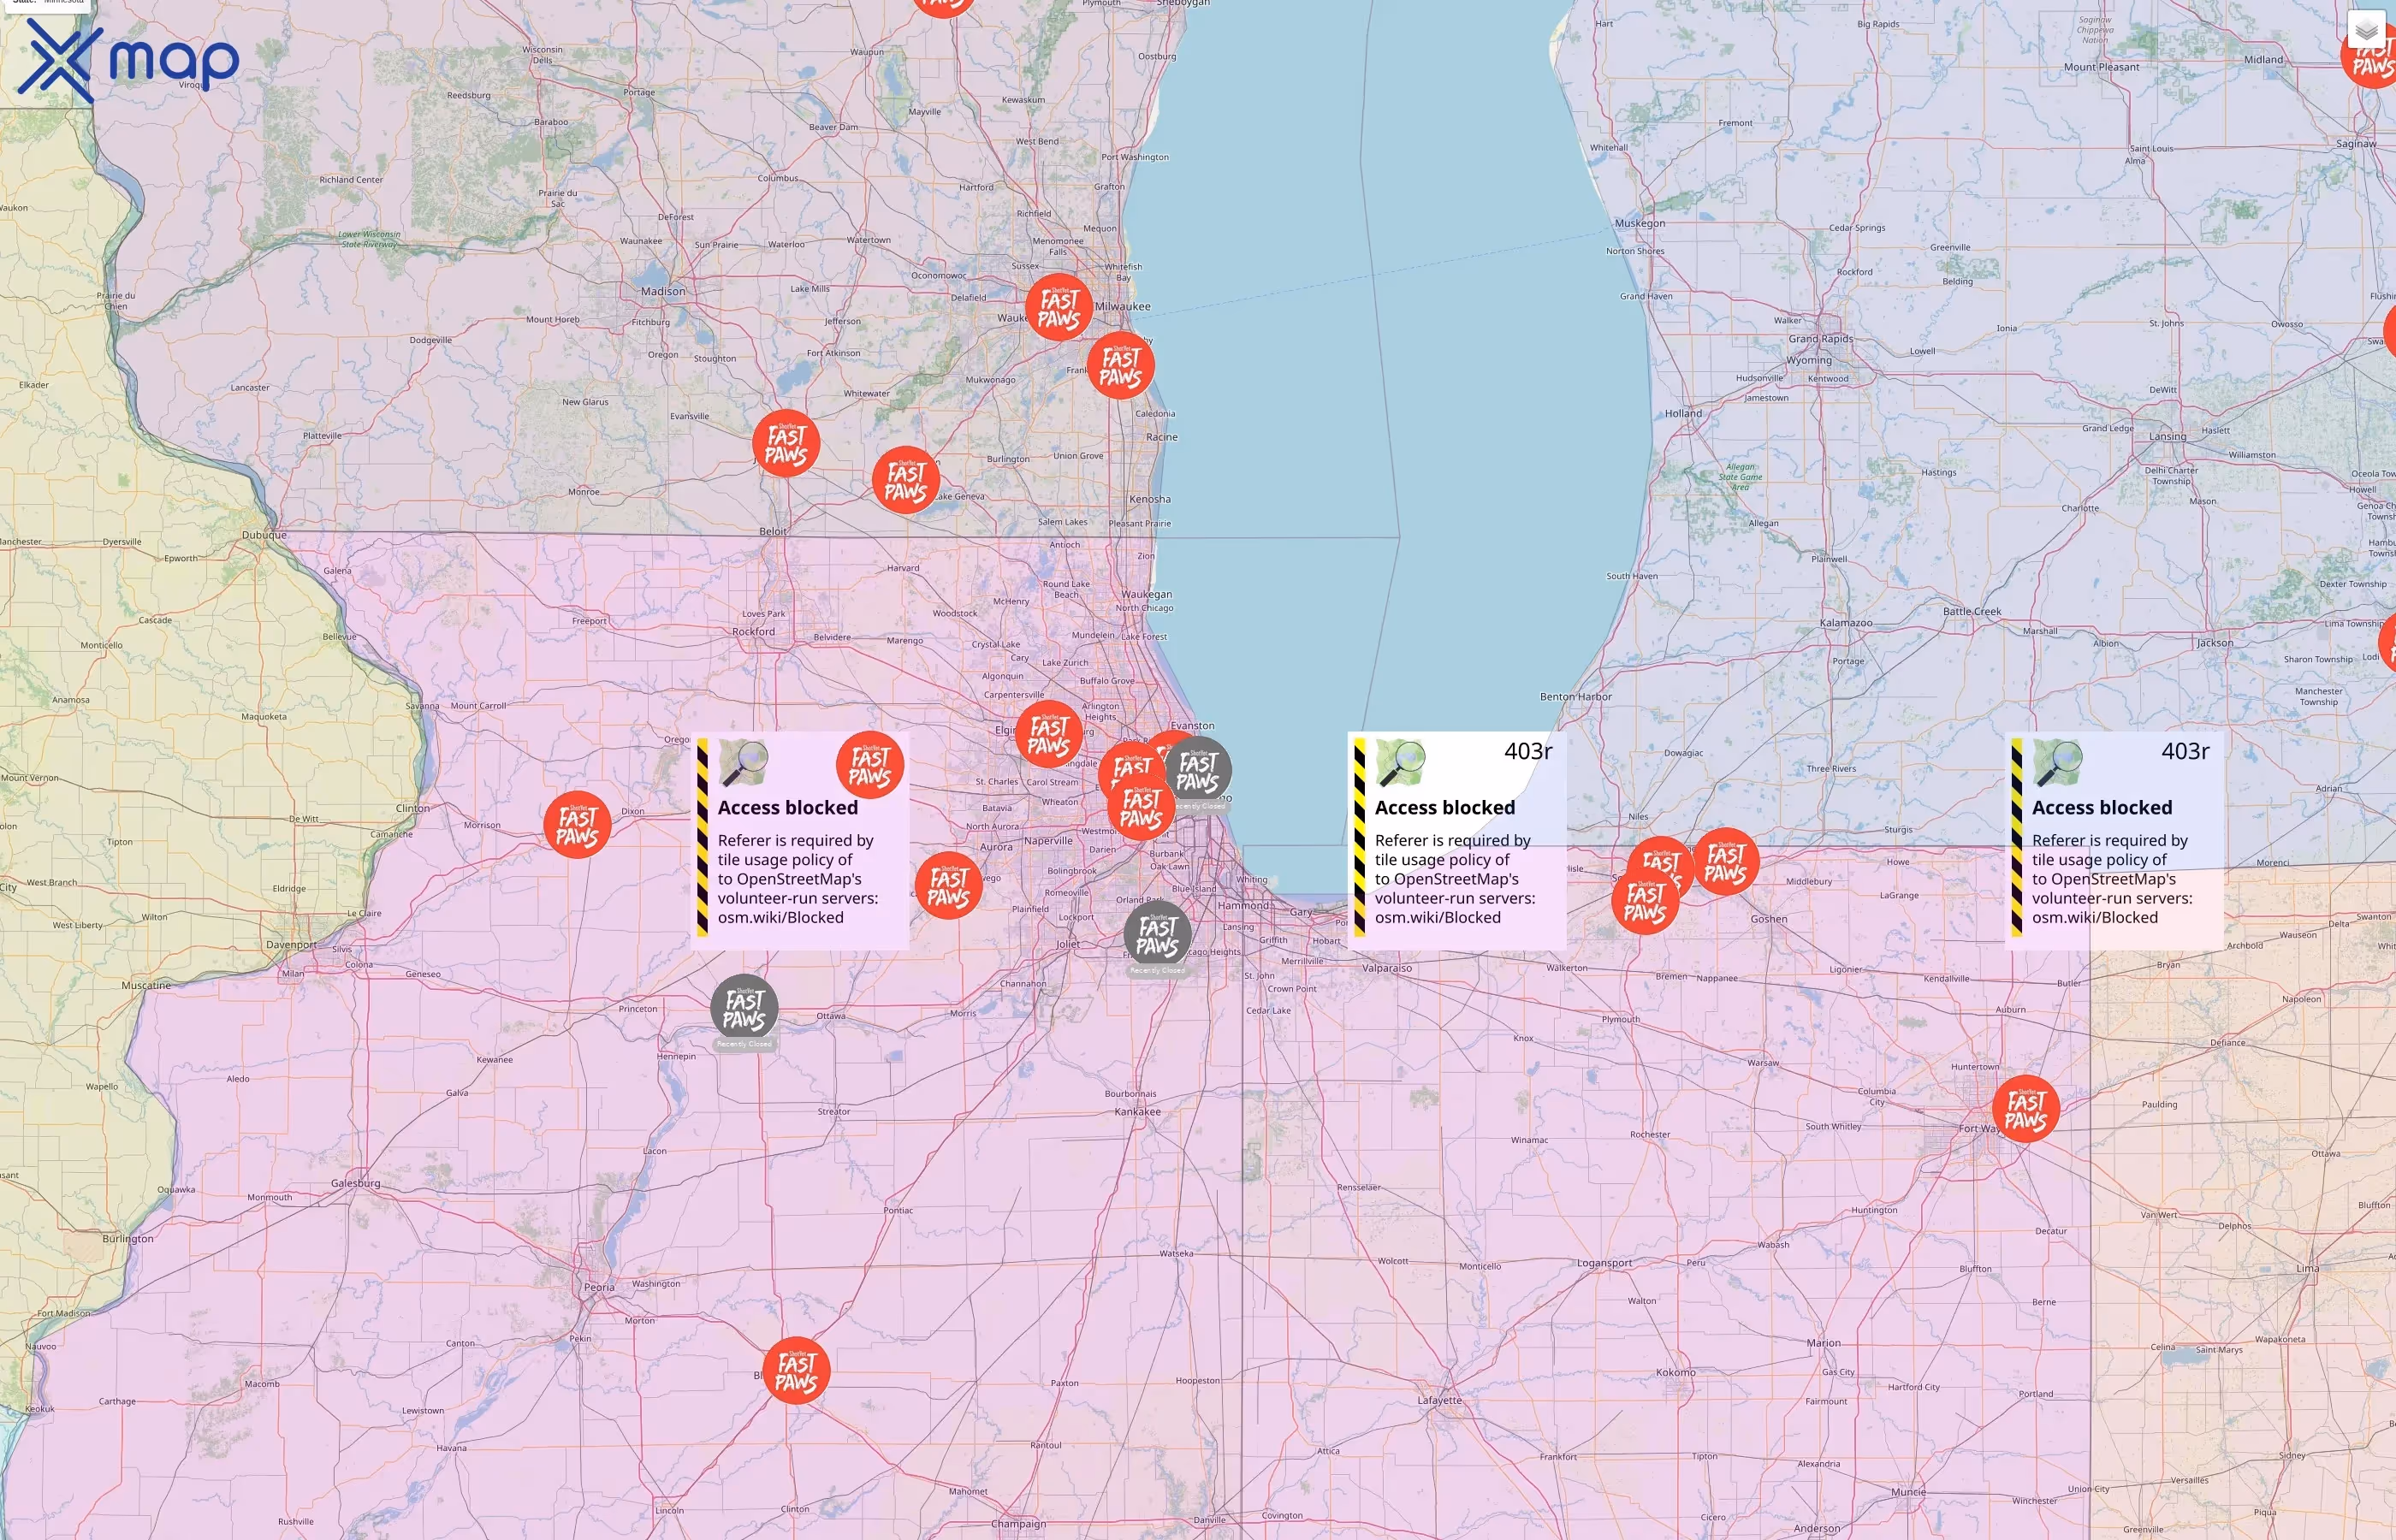The width and height of the screenshot is (2396, 1540).
Task: Click the Fast Paws marker over the left Access blocked tile
Action: coord(870,766)
